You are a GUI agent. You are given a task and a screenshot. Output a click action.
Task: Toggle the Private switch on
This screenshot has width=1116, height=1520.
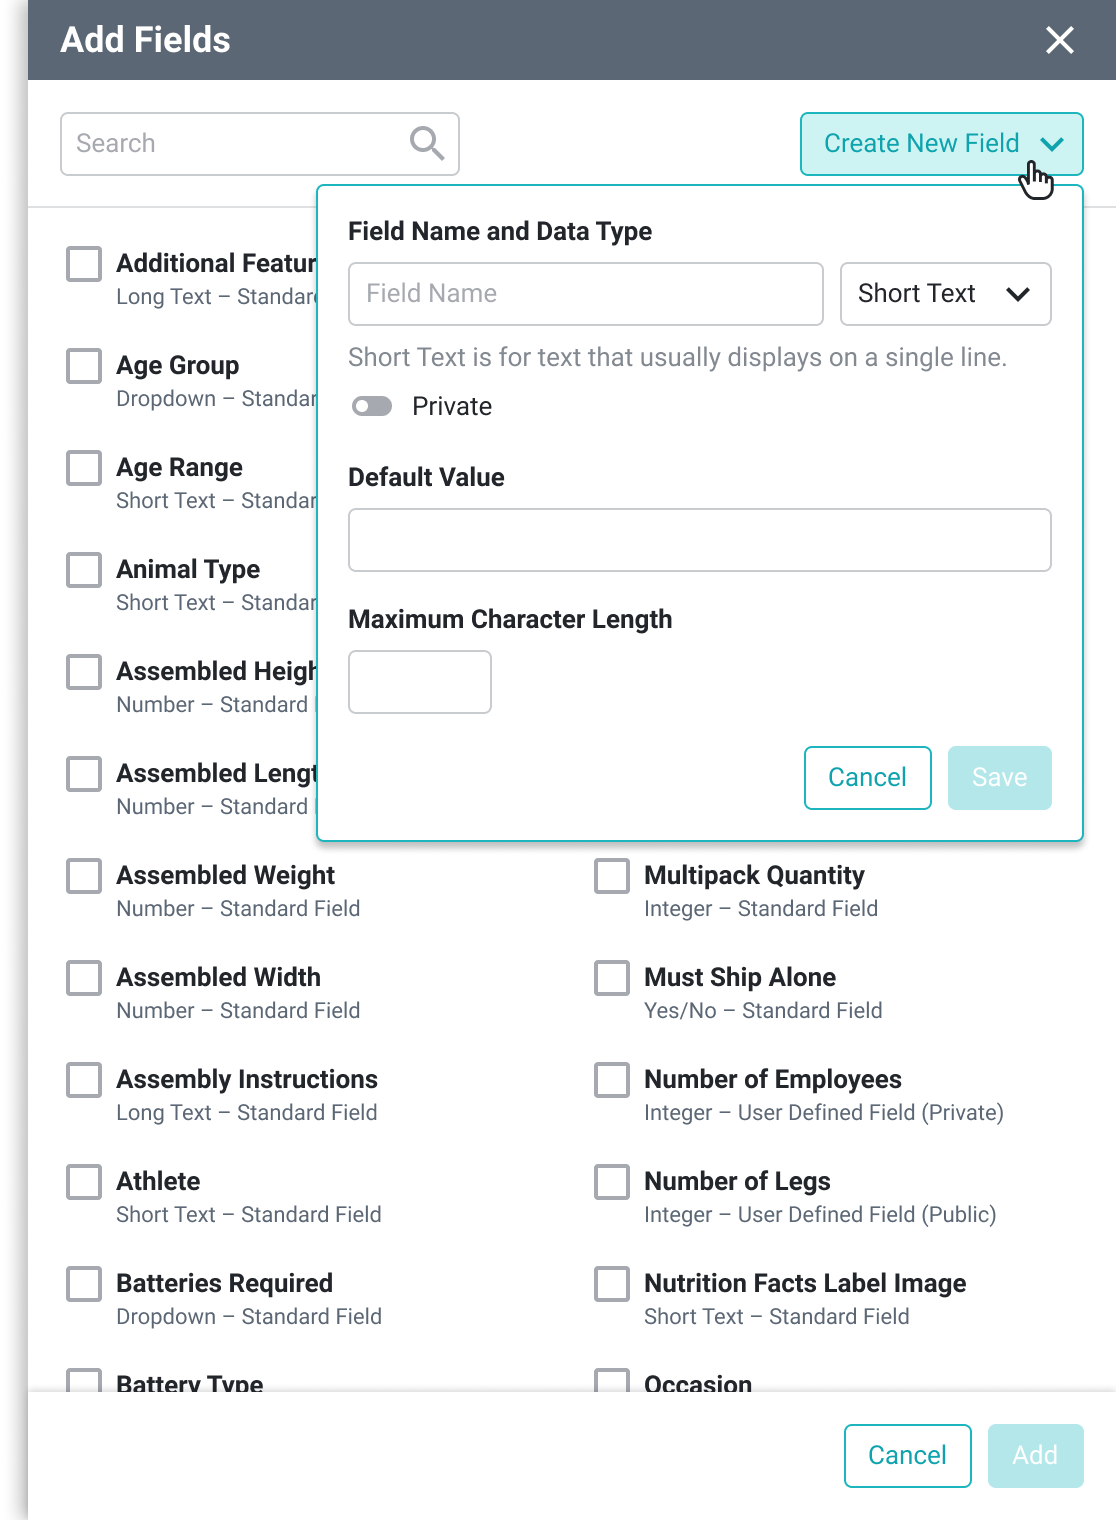pos(372,406)
